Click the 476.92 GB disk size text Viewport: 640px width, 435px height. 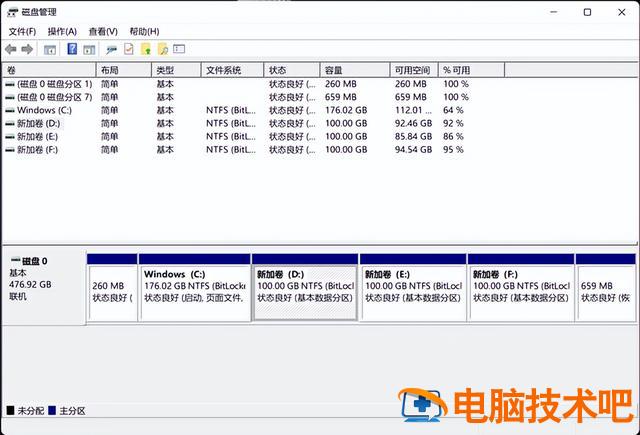pyautogui.click(x=30, y=284)
